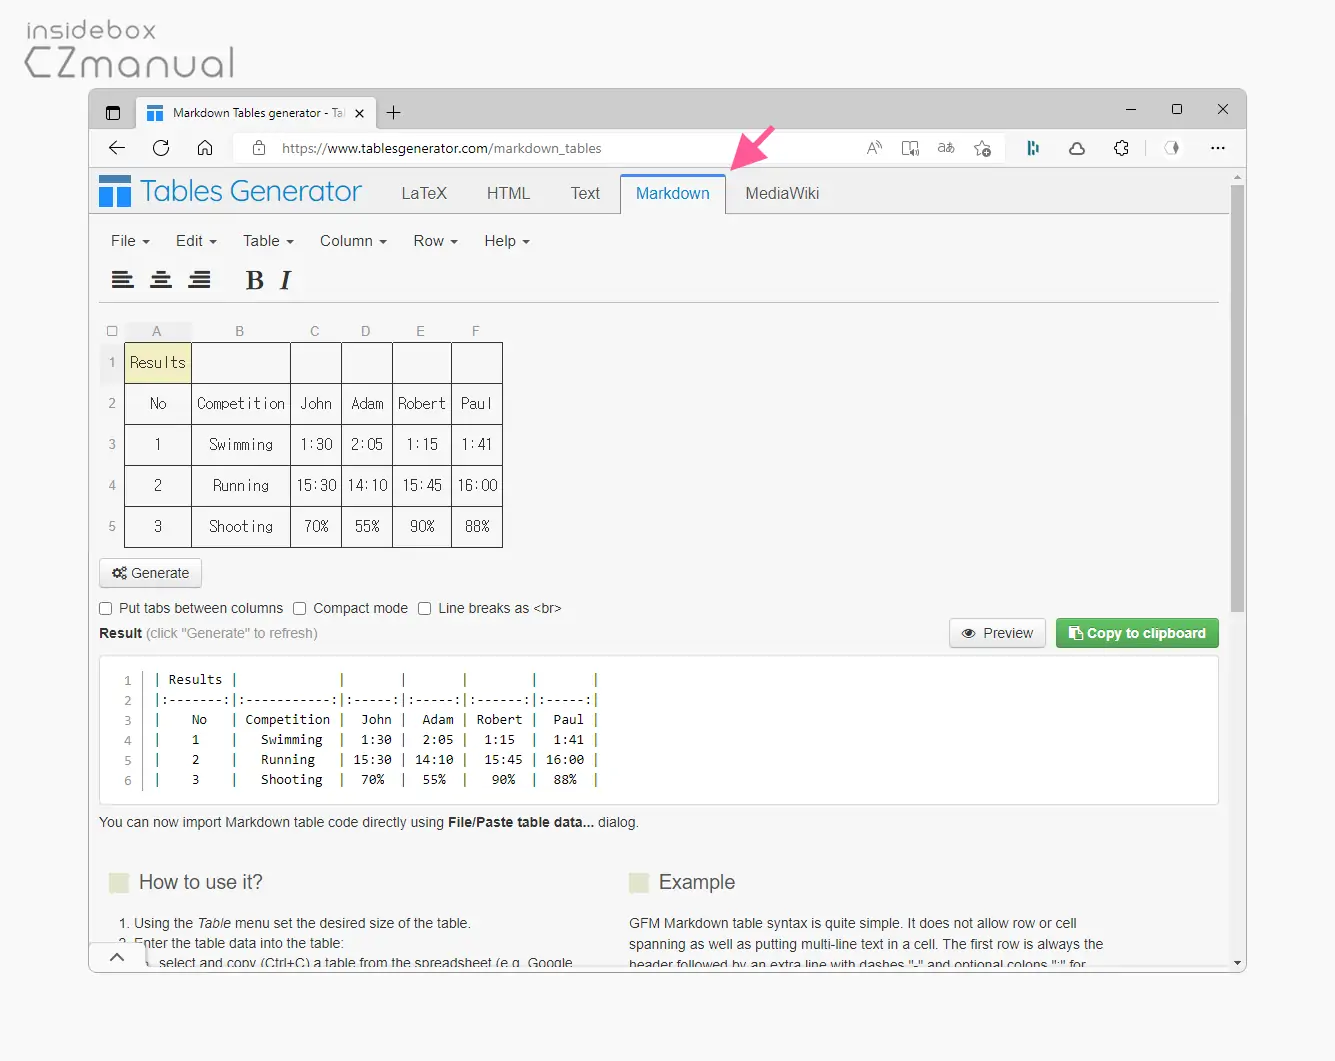Select the 88% cell
This screenshot has width=1335, height=1061.
click(x=477, y=527)
